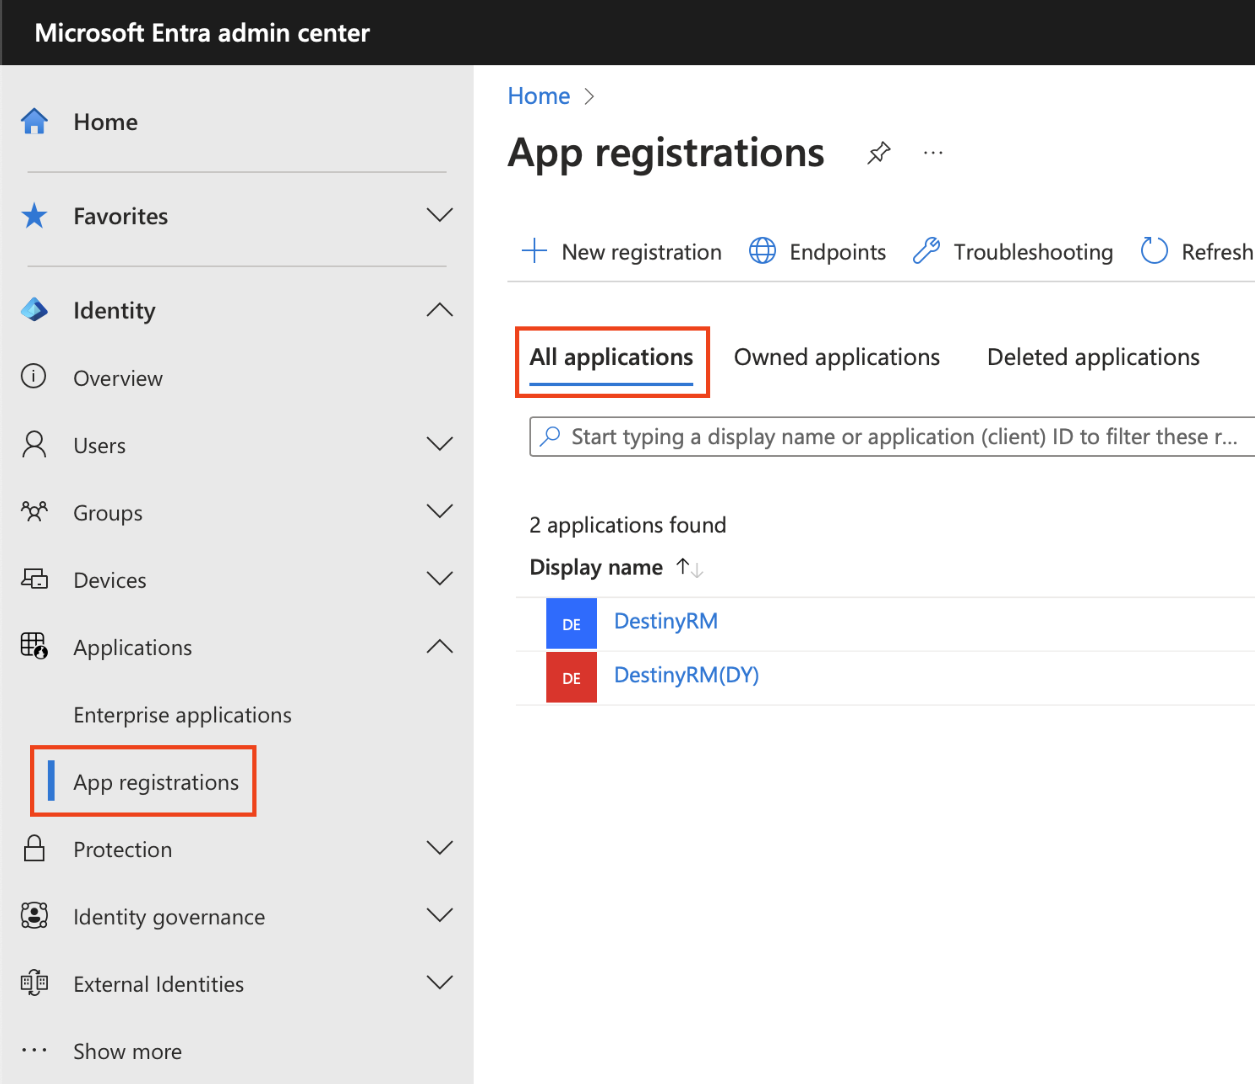Expand the Users section
The width and height of the screenshot is (1255, 1084).
[x=440, y=443]
